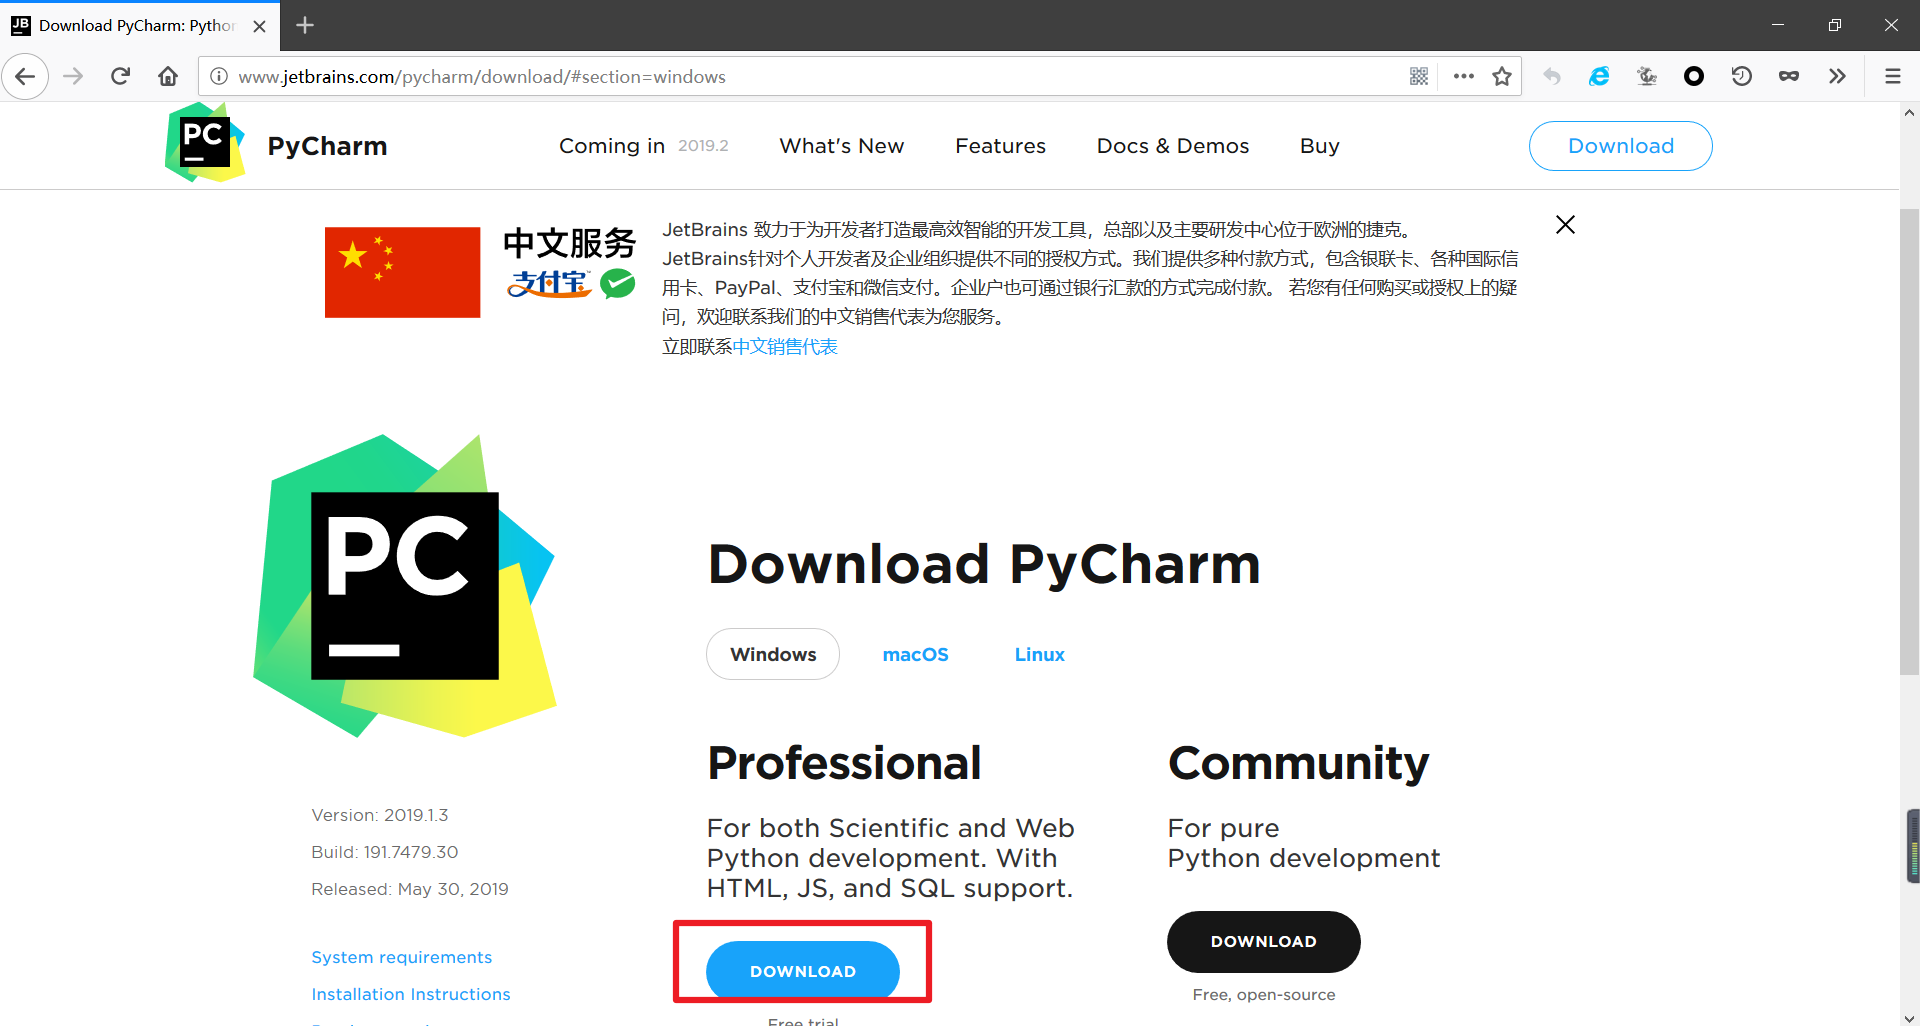This screenshot has height=1026, width=1920.
Task: Click the browser Forward arrow button
Action: pyautogui.click(x=73, y=77)
